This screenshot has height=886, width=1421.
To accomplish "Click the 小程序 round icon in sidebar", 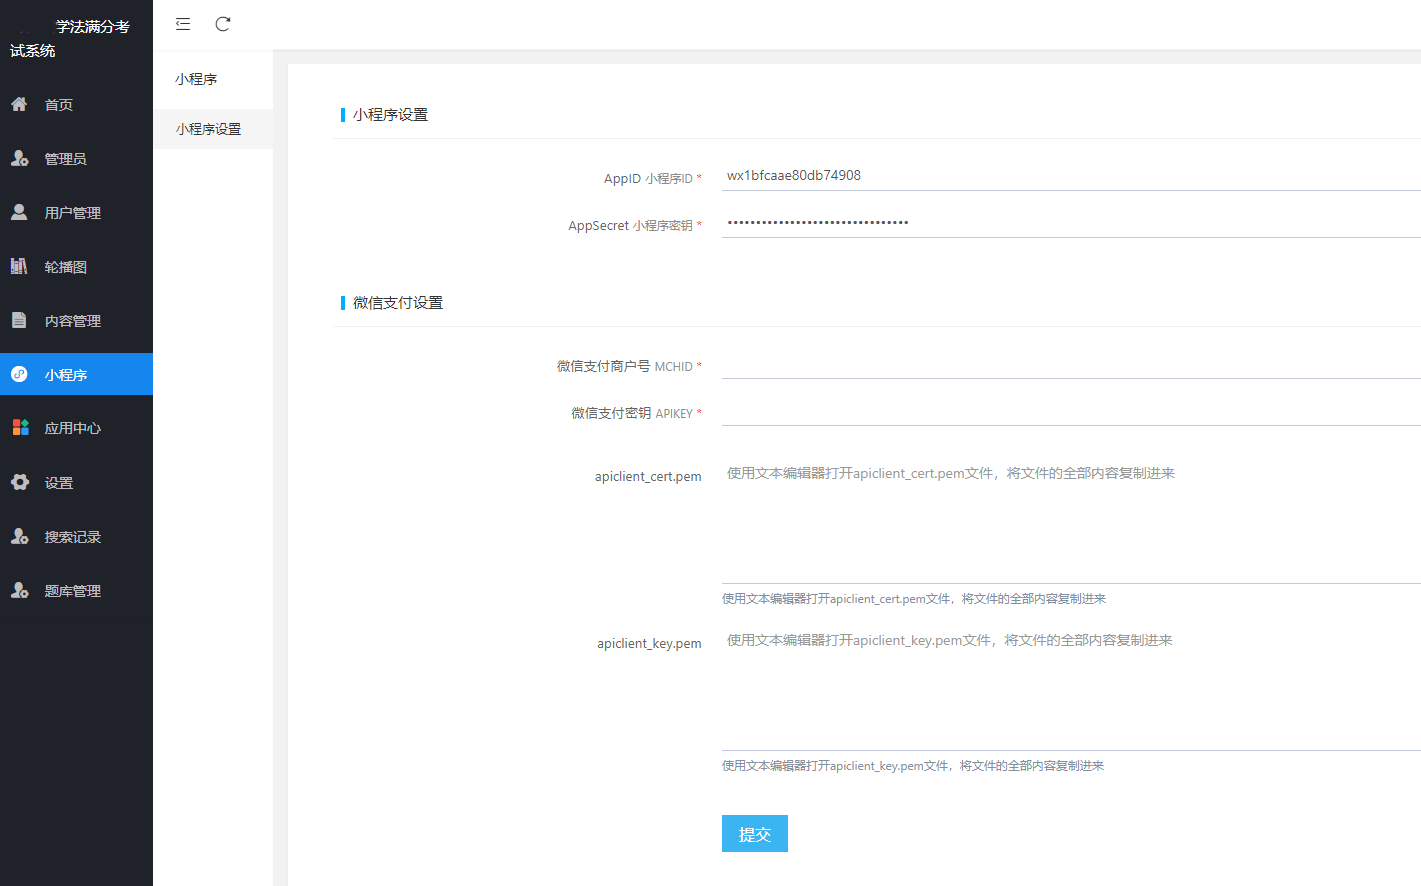I will pos(19,374).
